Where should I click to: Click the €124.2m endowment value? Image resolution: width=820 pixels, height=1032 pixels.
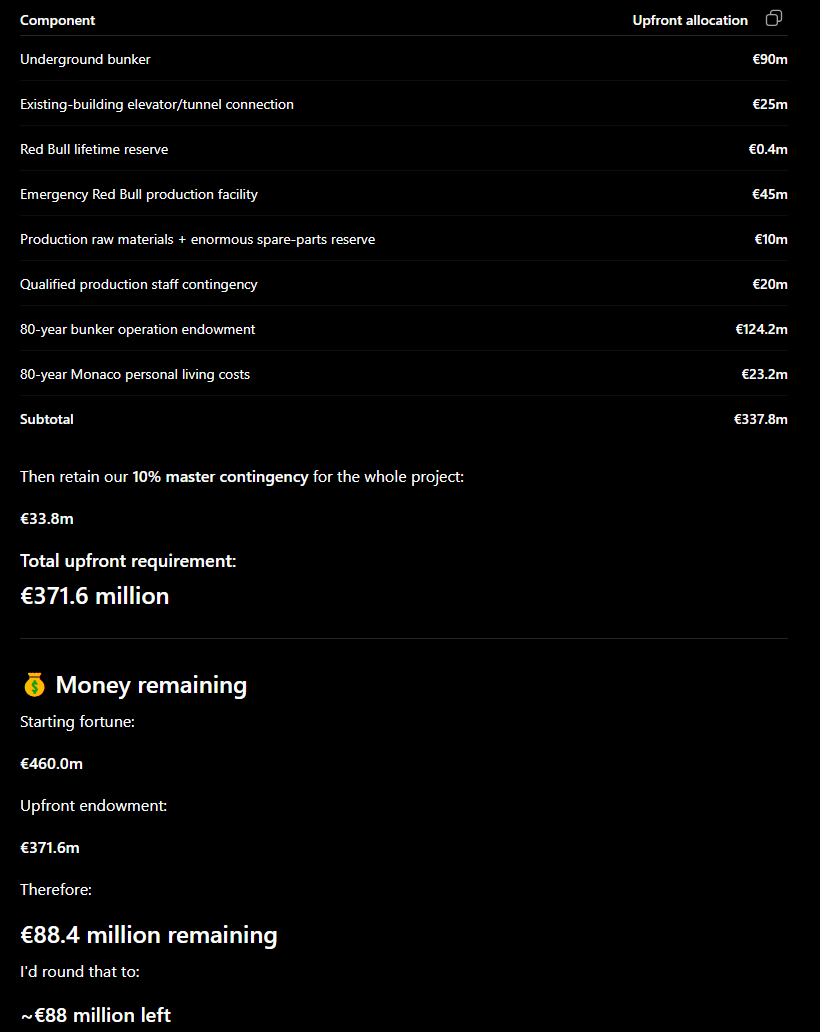click(761, 329)
